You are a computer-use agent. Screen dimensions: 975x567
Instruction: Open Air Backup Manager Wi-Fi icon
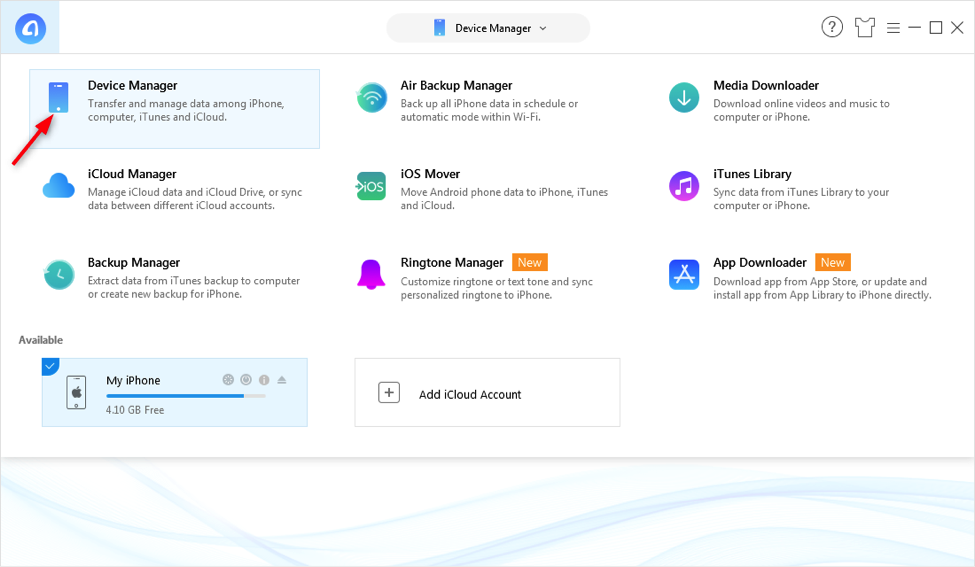pos(372,98)
